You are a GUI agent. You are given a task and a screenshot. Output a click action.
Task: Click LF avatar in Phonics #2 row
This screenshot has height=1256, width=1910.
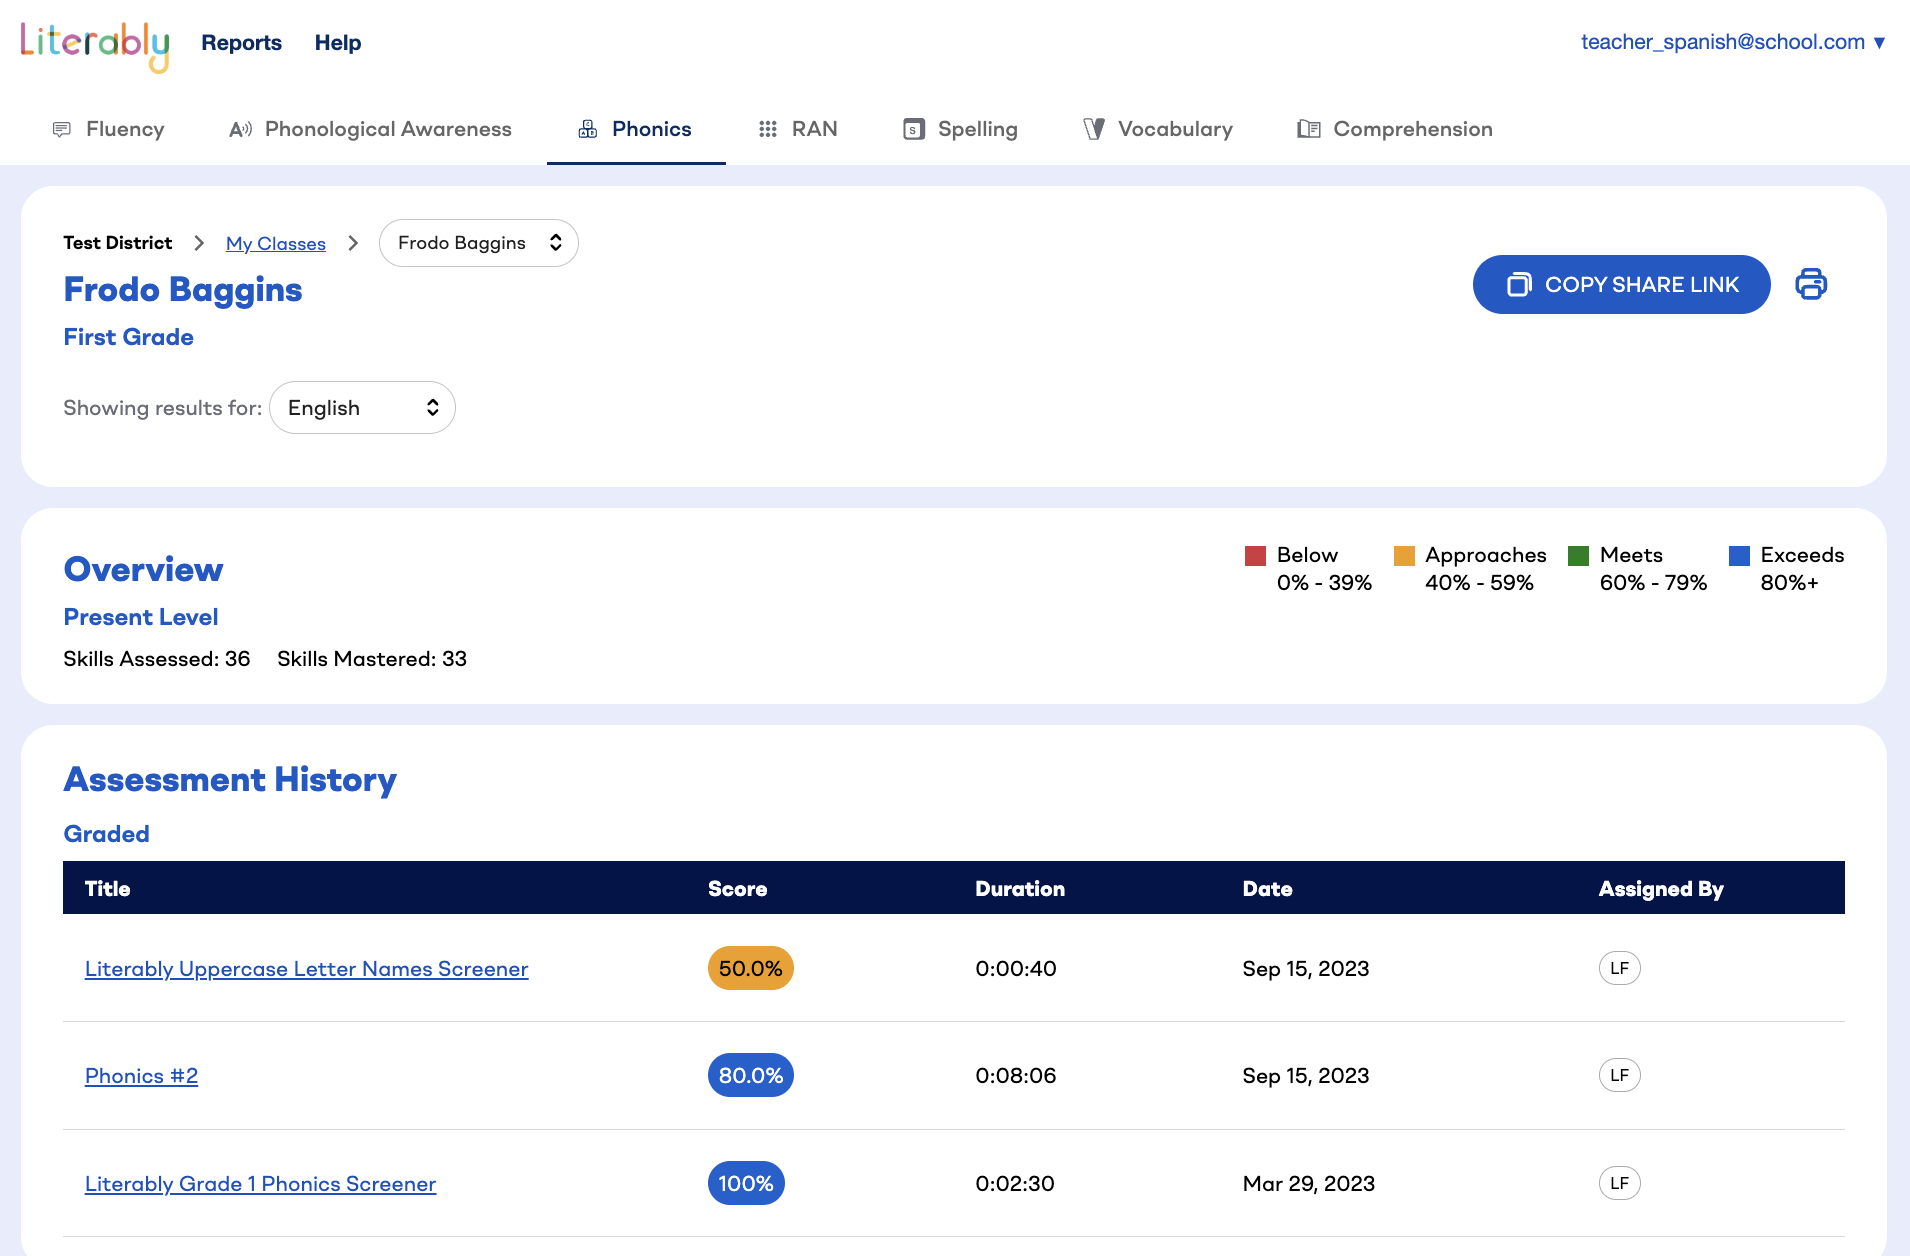pyautogui.click(x=1620, y=1075)
